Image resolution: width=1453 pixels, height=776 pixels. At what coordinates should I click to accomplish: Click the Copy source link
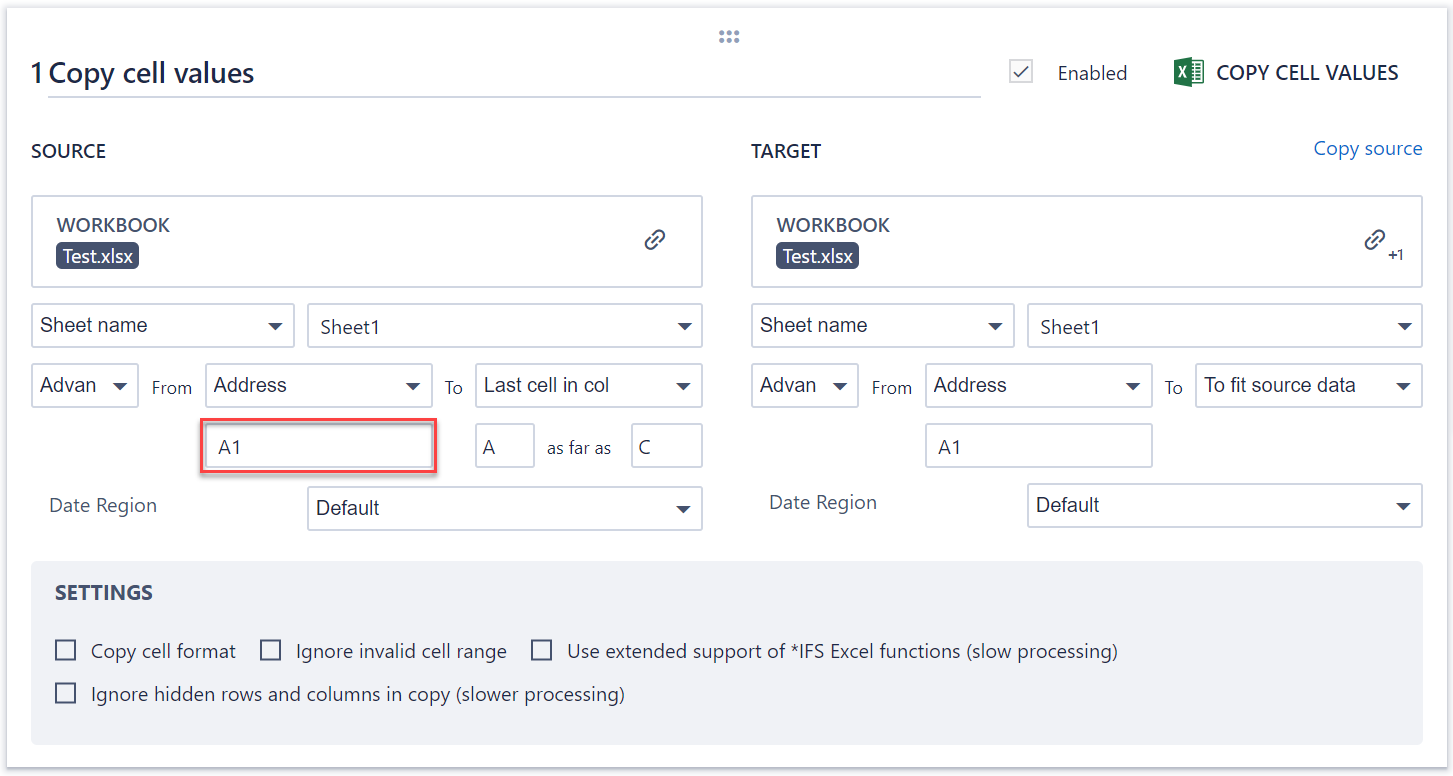(1367, 149)
